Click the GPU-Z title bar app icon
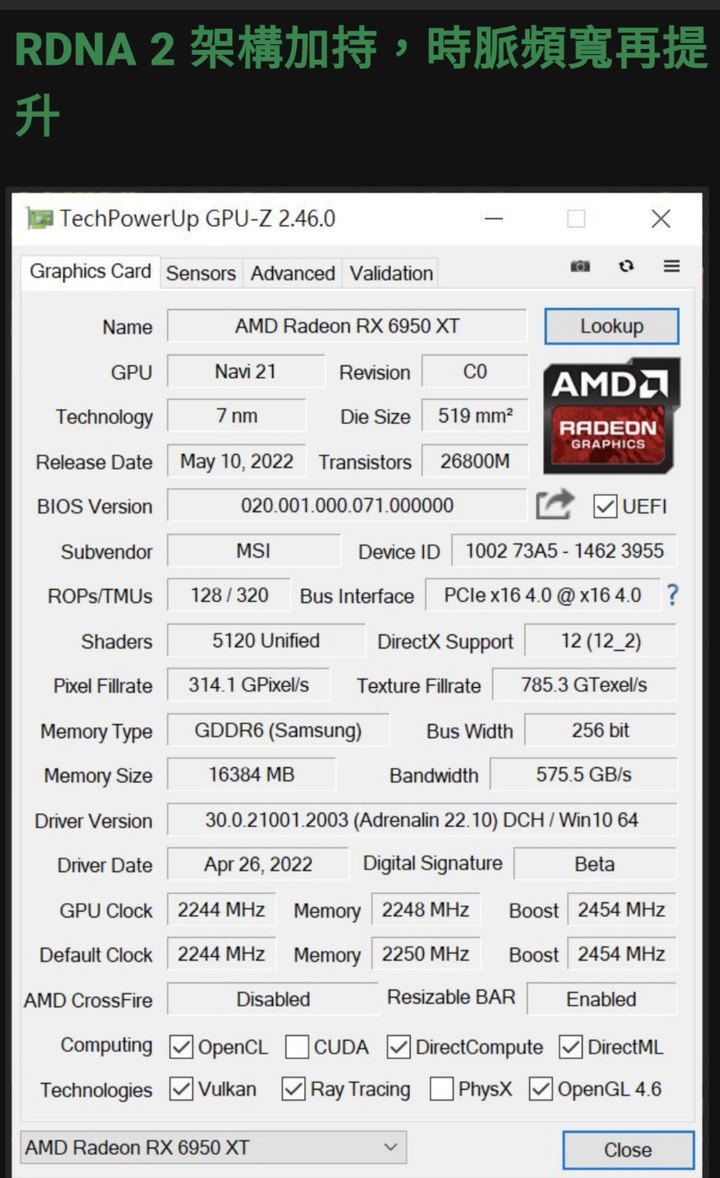The image size is (720, 1178). (40, 219)
